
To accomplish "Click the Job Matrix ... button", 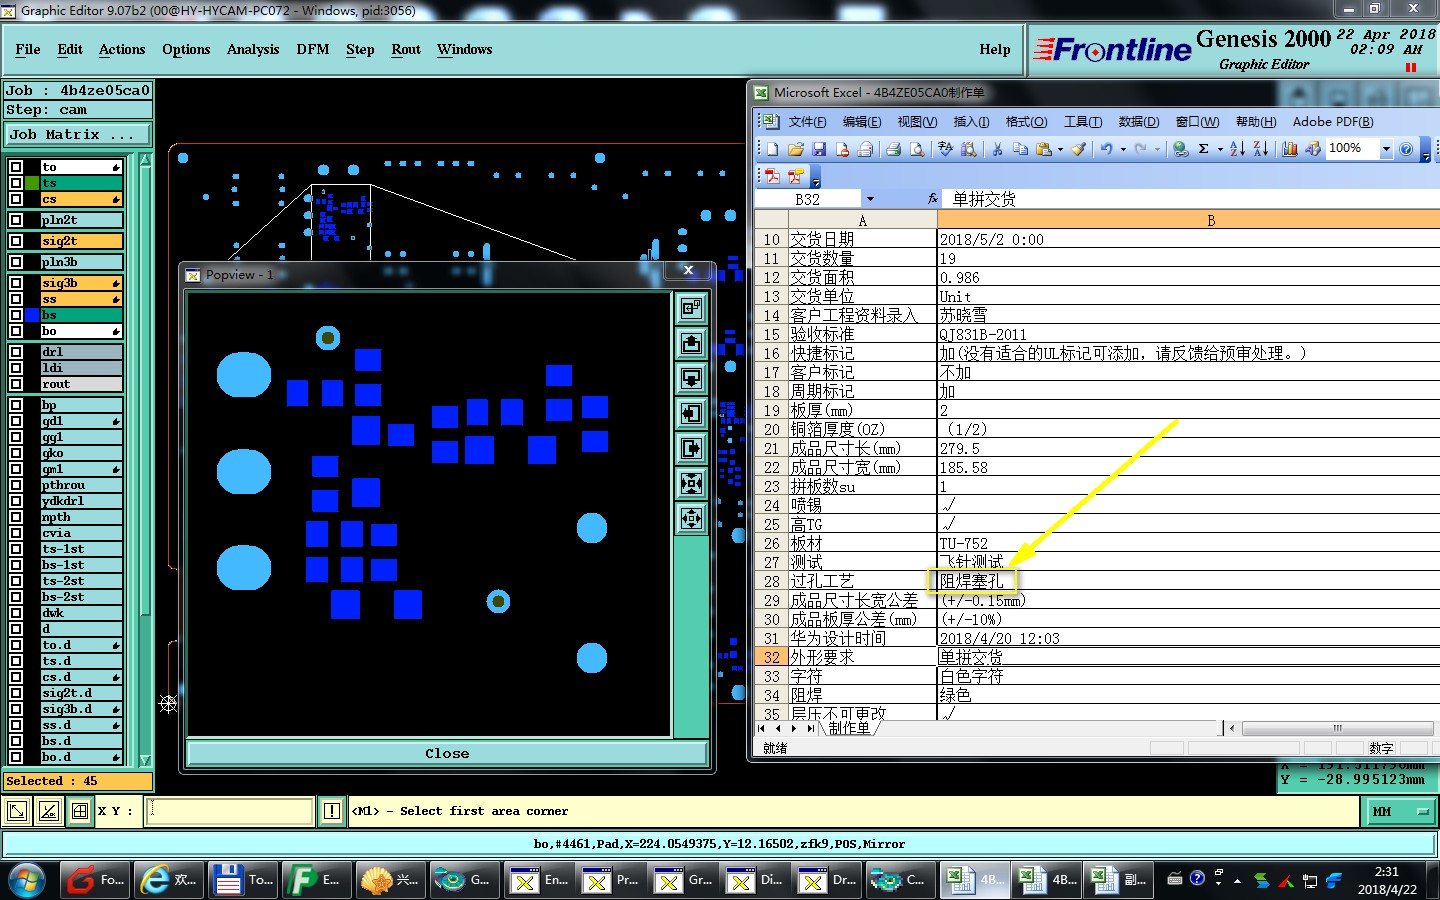I will point(78,134).
